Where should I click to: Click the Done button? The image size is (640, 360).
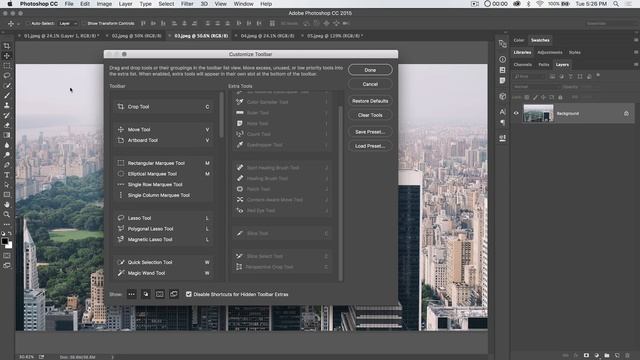(x=370, y=70)
